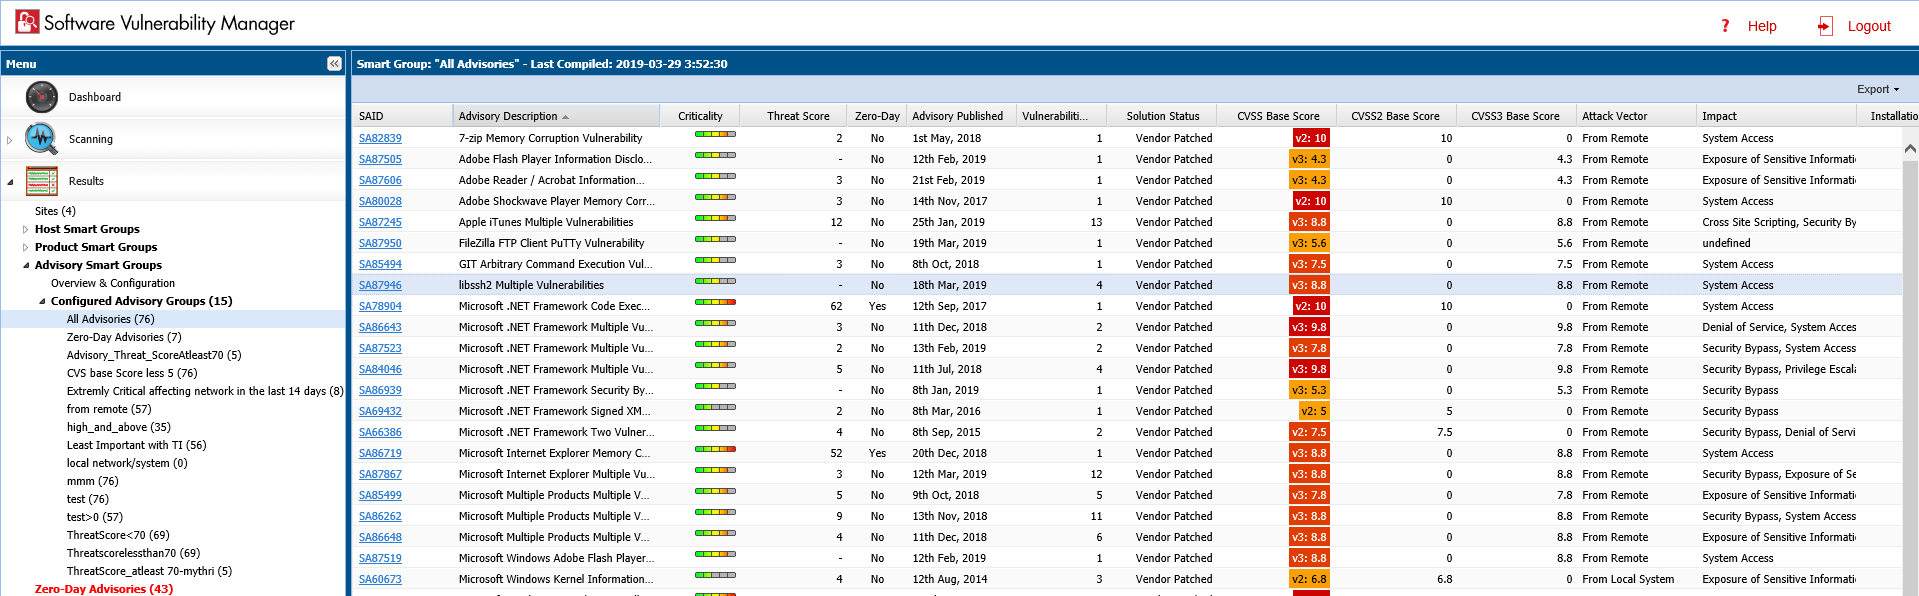
Task: Click the Results list icon
Action: tap(41, 181)
